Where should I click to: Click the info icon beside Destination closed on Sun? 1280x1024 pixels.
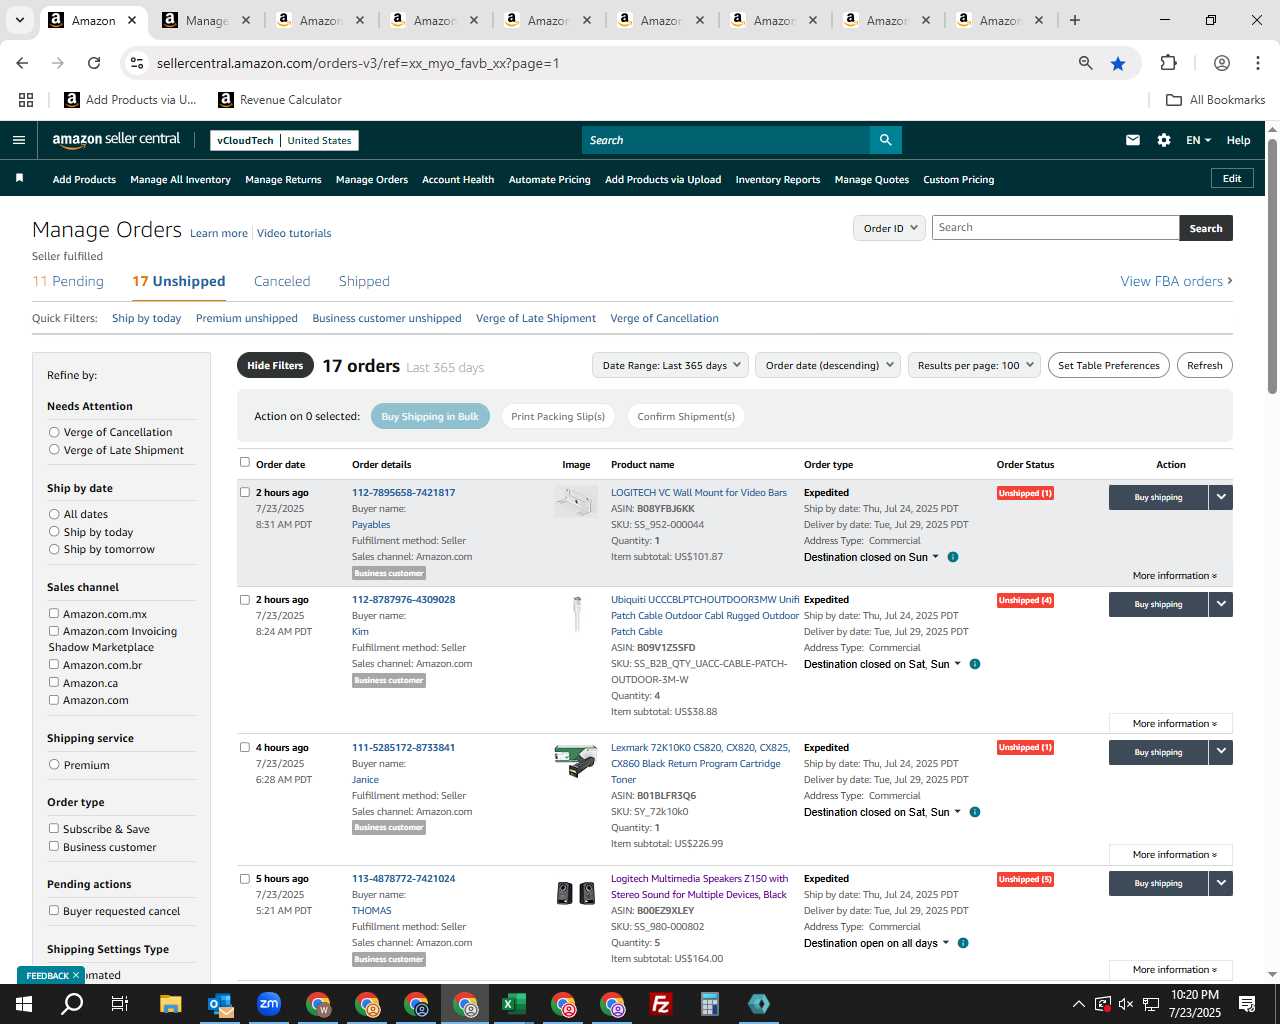coord(953,557)
